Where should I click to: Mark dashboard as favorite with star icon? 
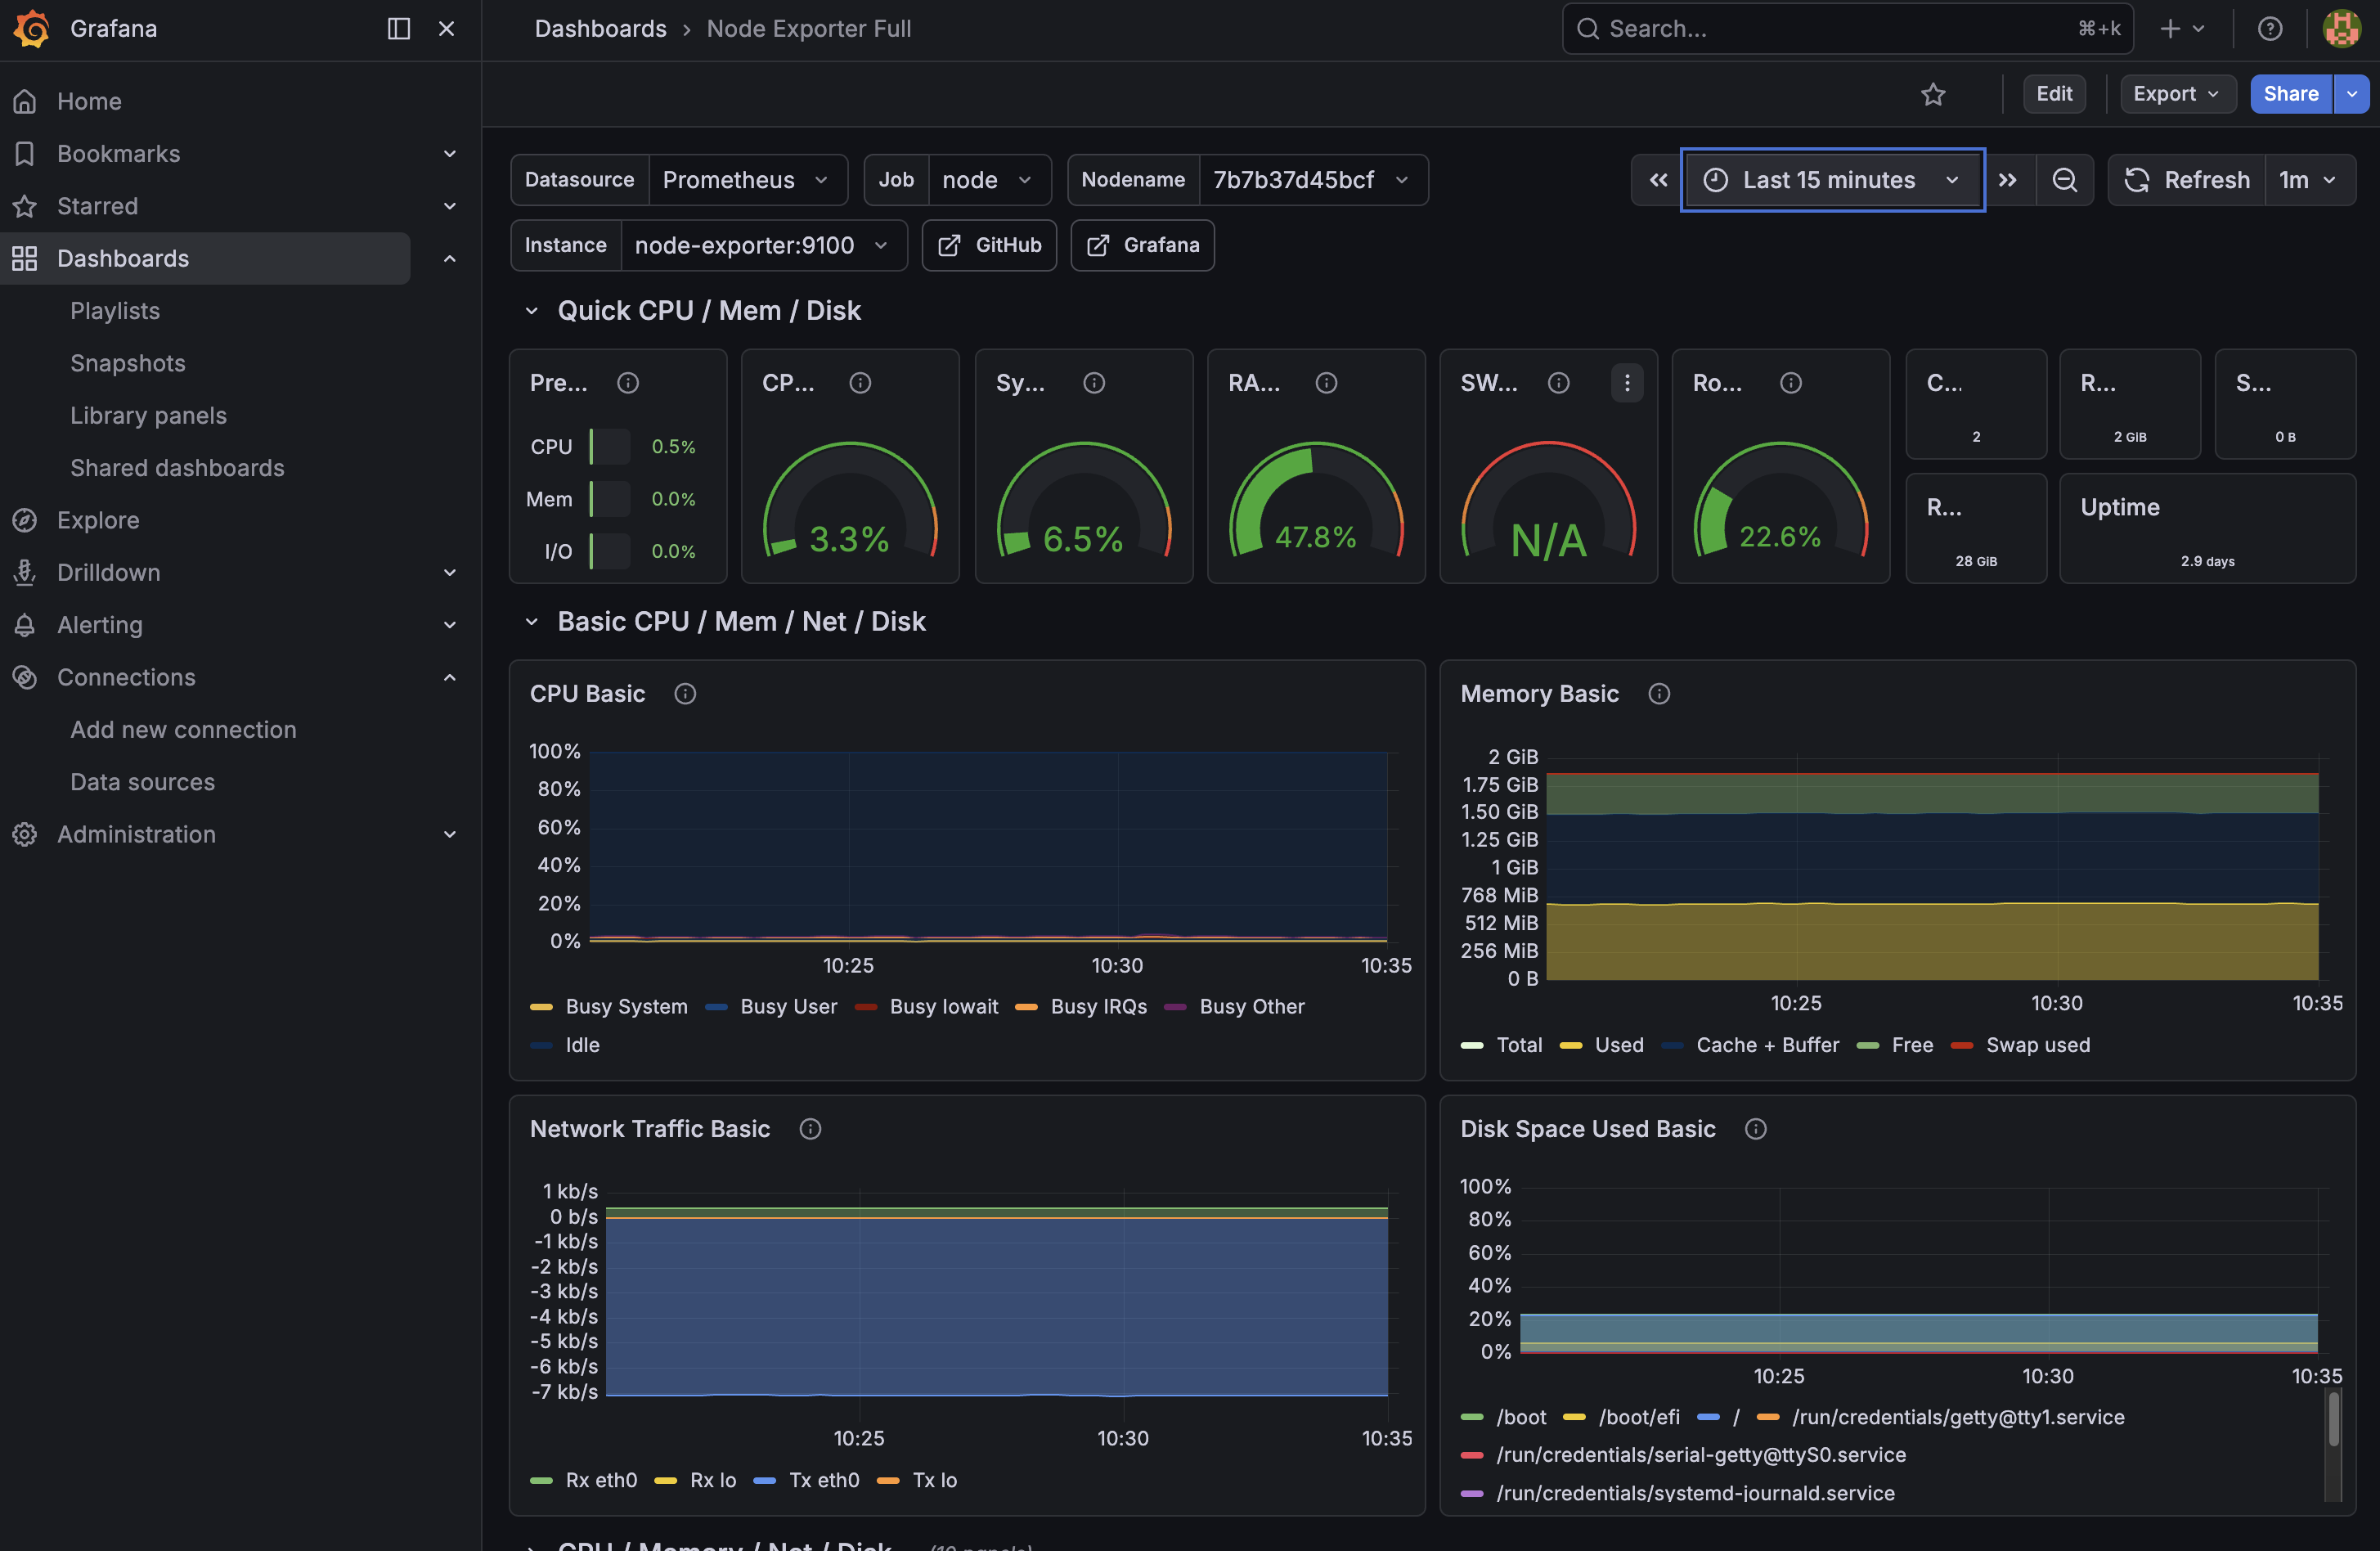[x=1933, y=94]
